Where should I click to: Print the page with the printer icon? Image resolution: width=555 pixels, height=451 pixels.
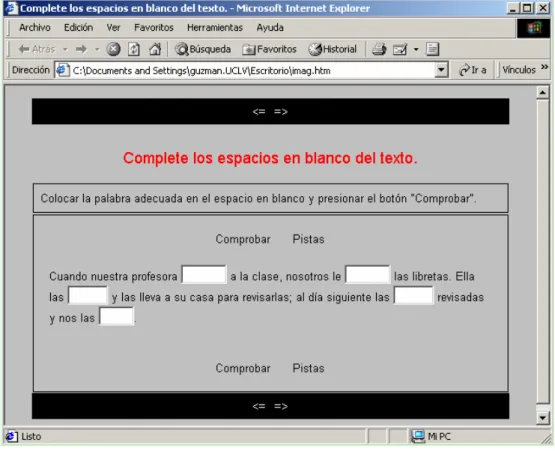[x=379, y=49]
